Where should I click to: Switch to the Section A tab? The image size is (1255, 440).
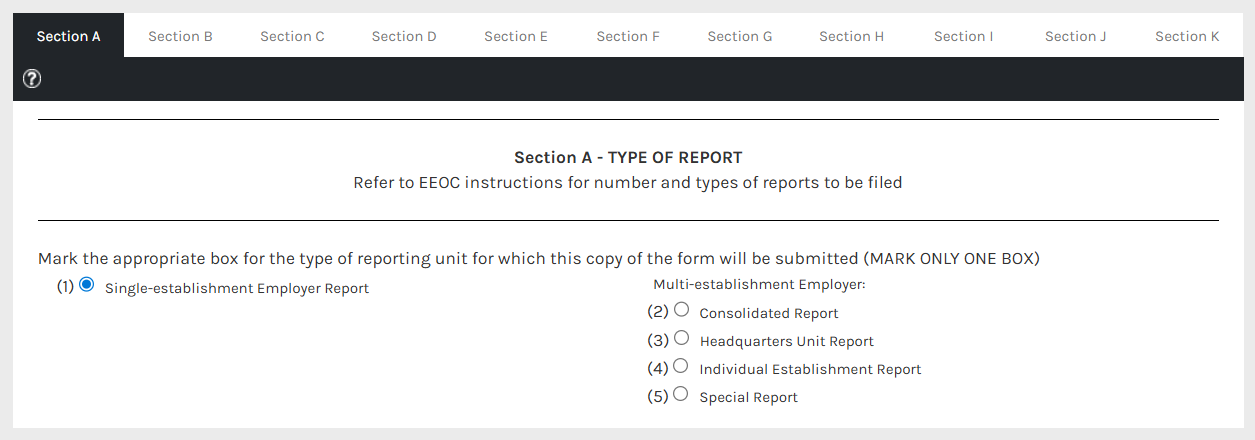(x=68, y=36)
